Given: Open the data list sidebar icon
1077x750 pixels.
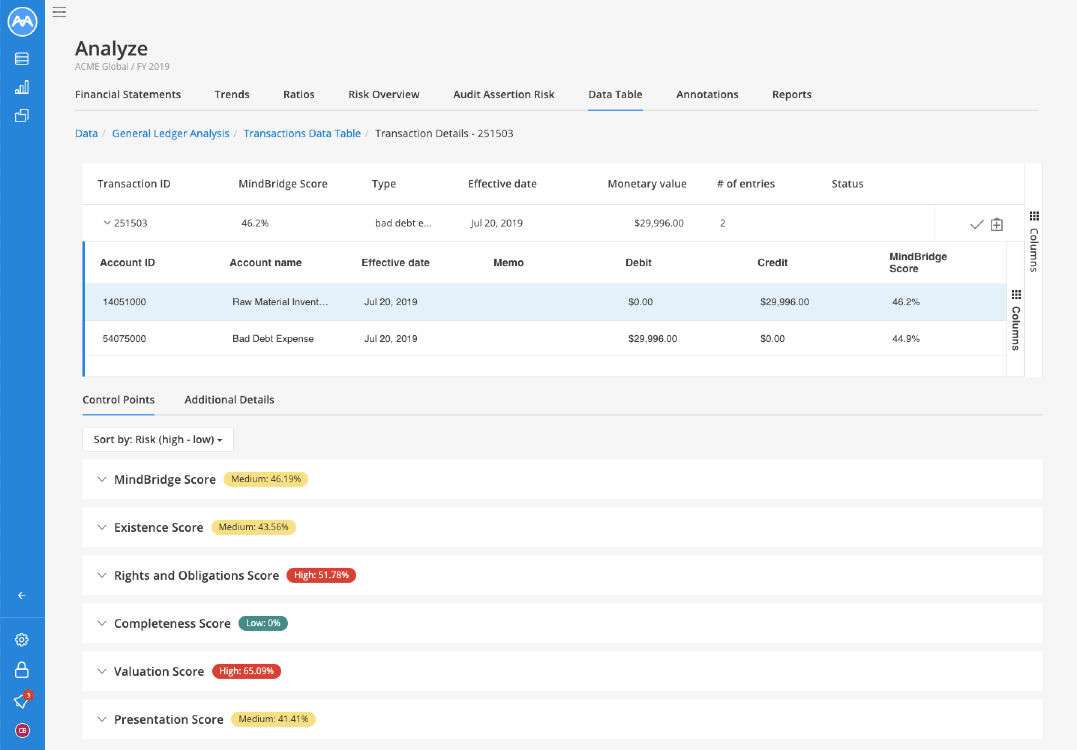Looking at the screenshot, I should [22, 59].
